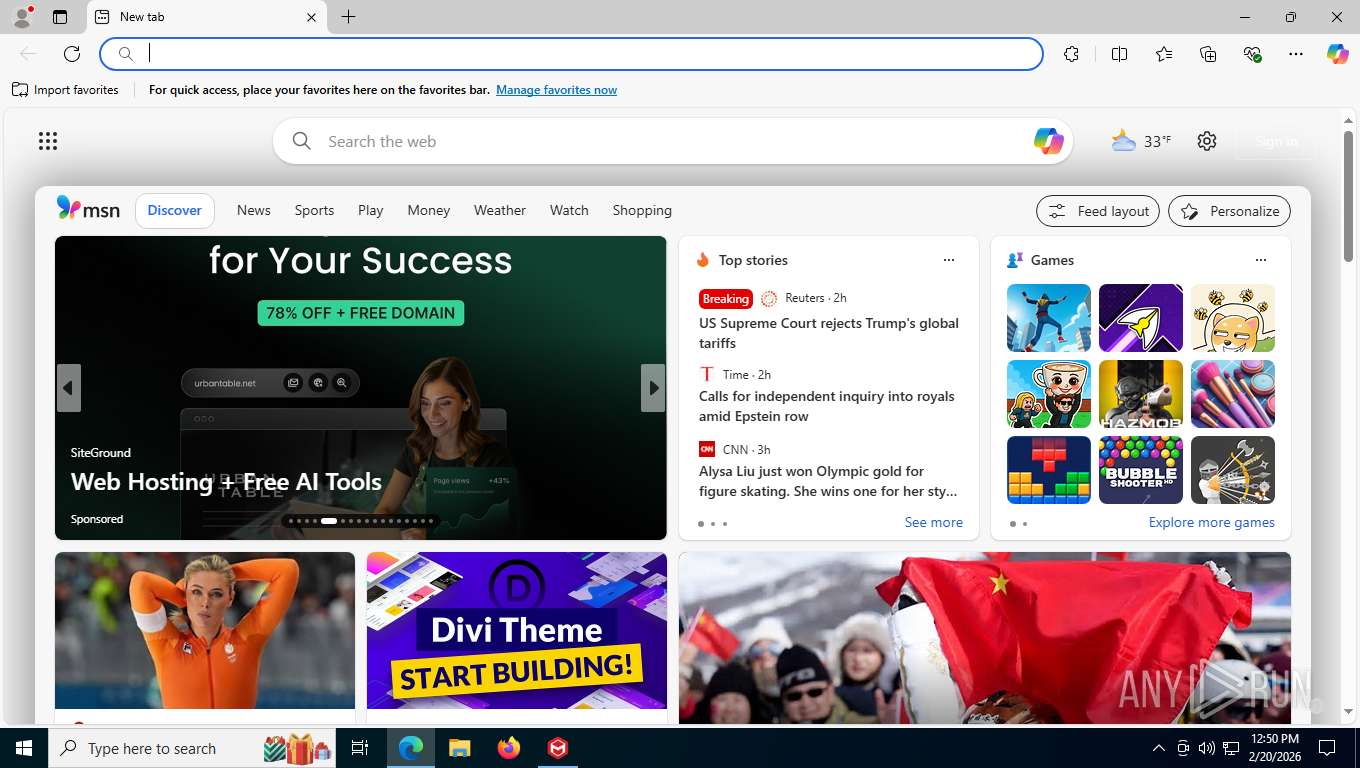Image resolution: width=1360 pixels, height=768 pixels.
Task: Open the Windows Start menu
Action: (23, 748)
